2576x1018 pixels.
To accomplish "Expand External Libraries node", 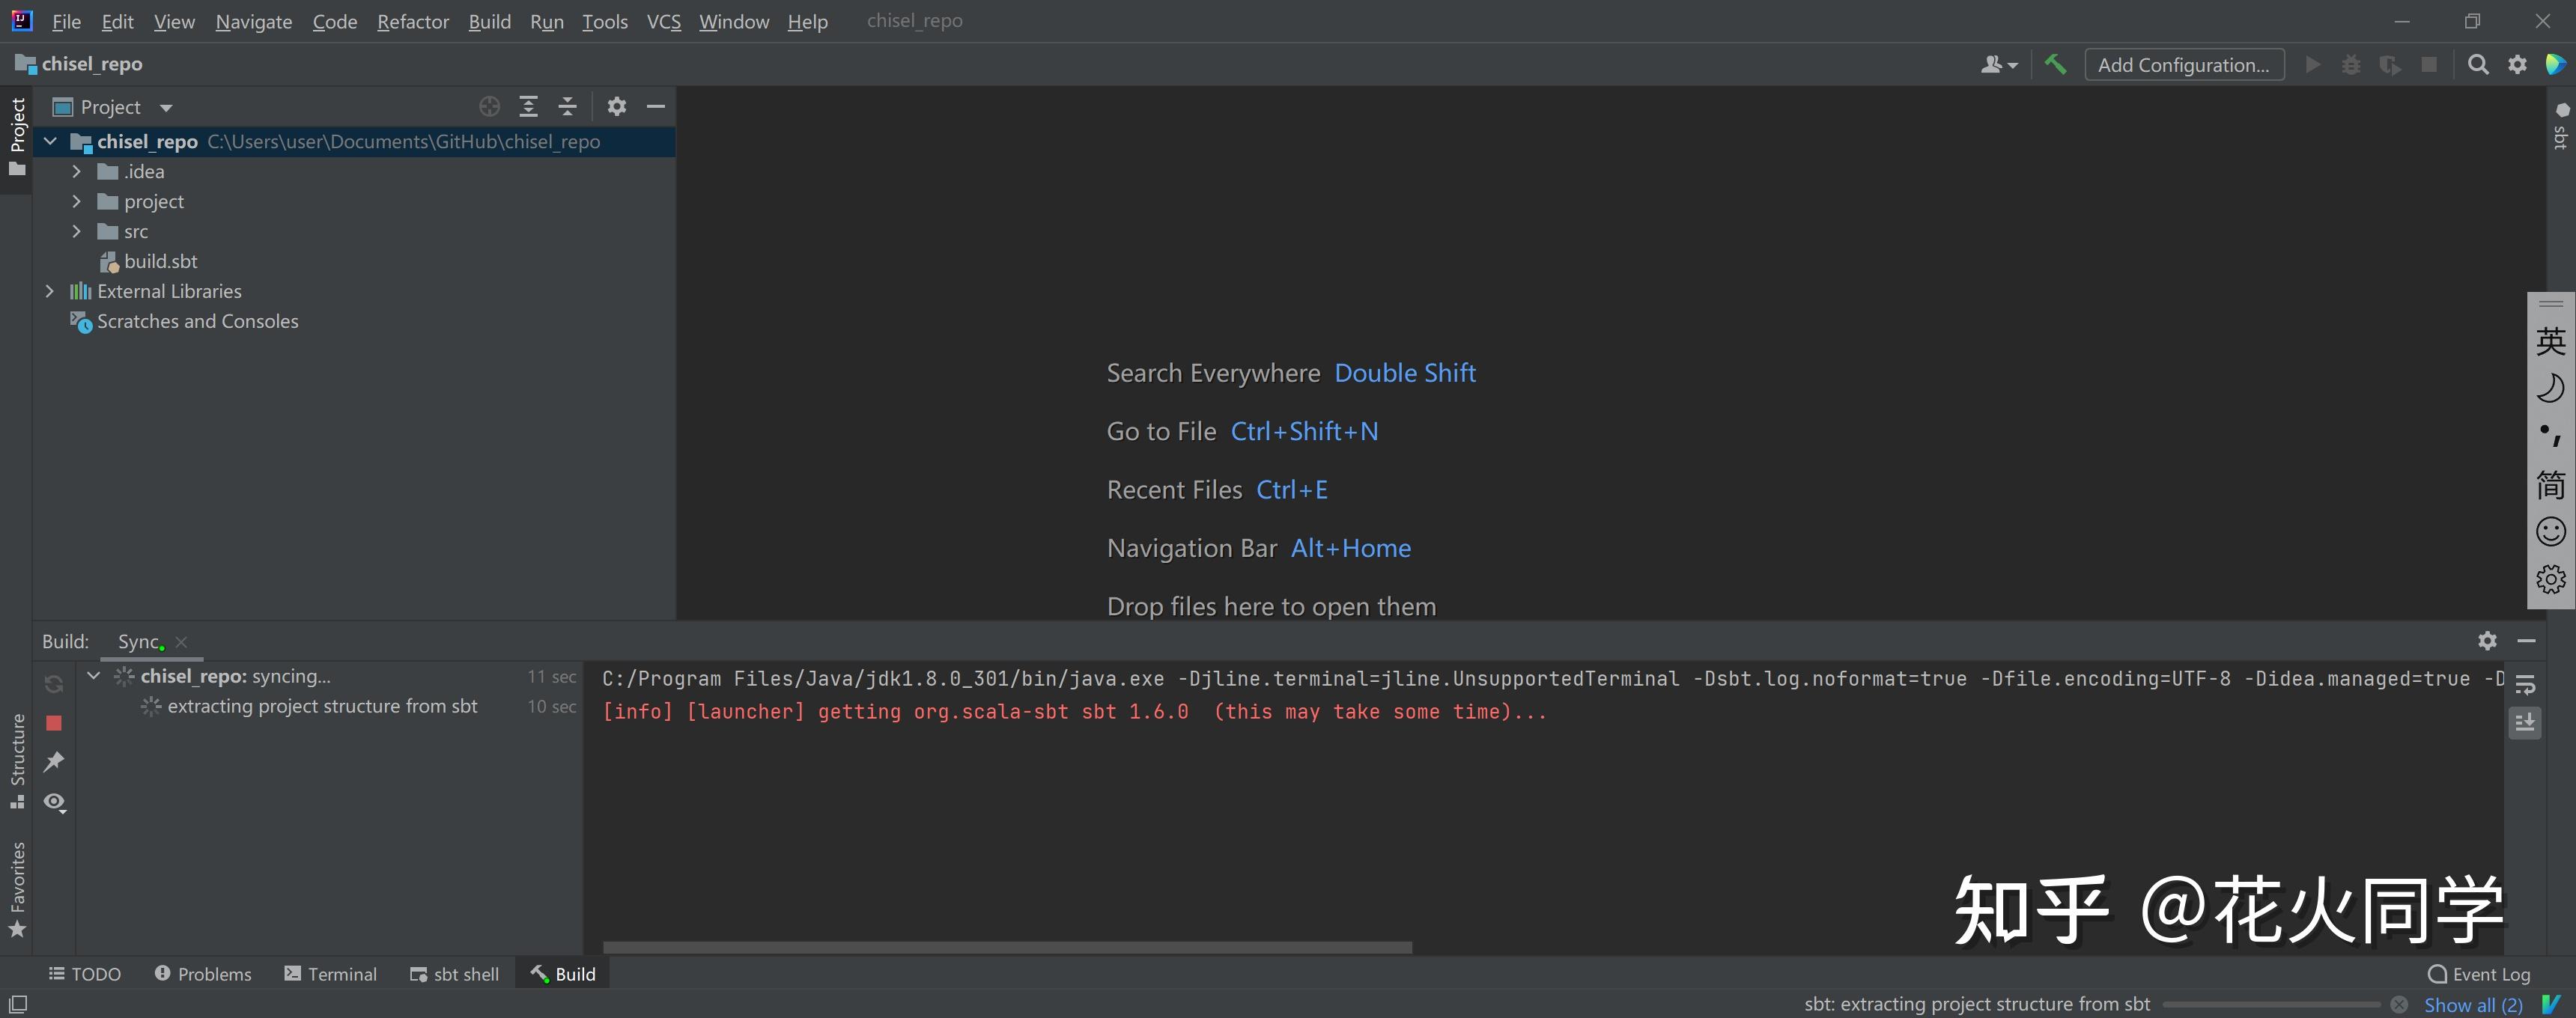I will coord(49,292).
